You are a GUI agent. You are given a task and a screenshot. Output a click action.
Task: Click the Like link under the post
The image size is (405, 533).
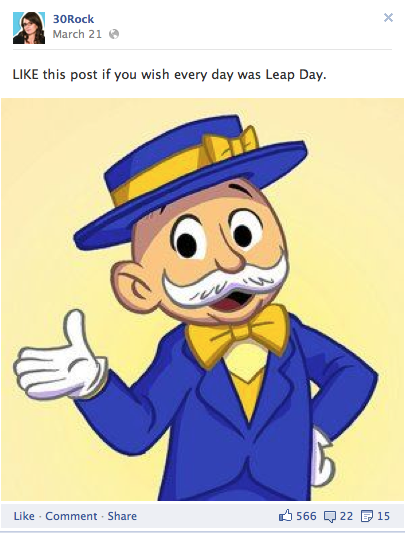[24, 516]
